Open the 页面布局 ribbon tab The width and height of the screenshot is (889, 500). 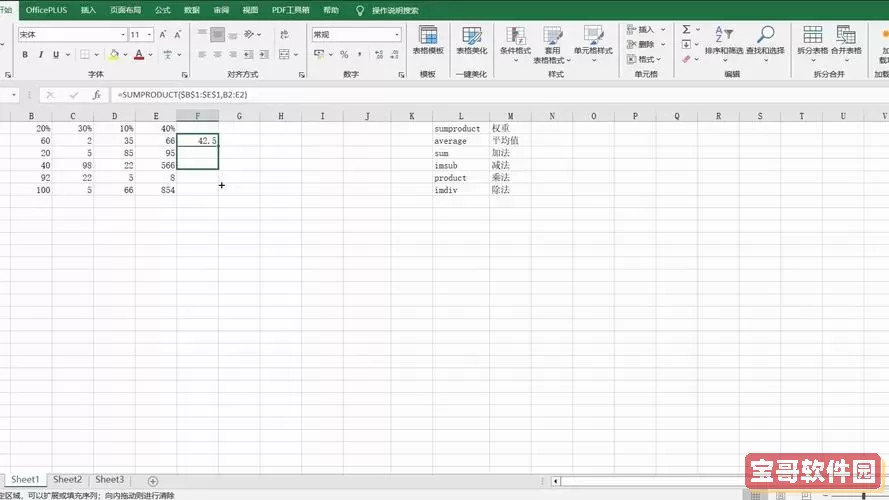pos(125,10)
